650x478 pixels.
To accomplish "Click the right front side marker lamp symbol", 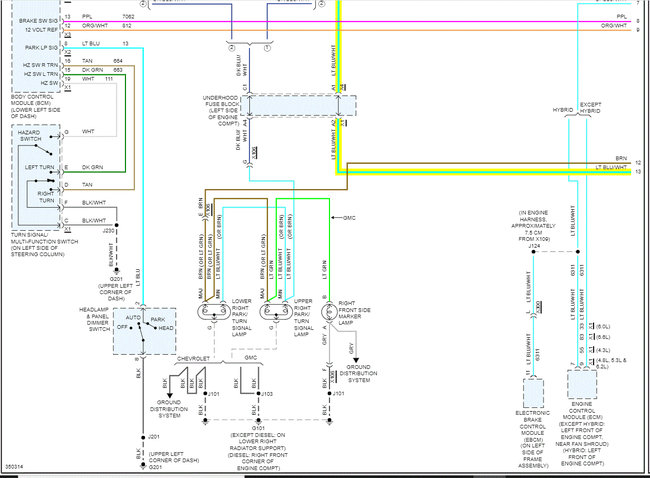I will click(330, 311).
